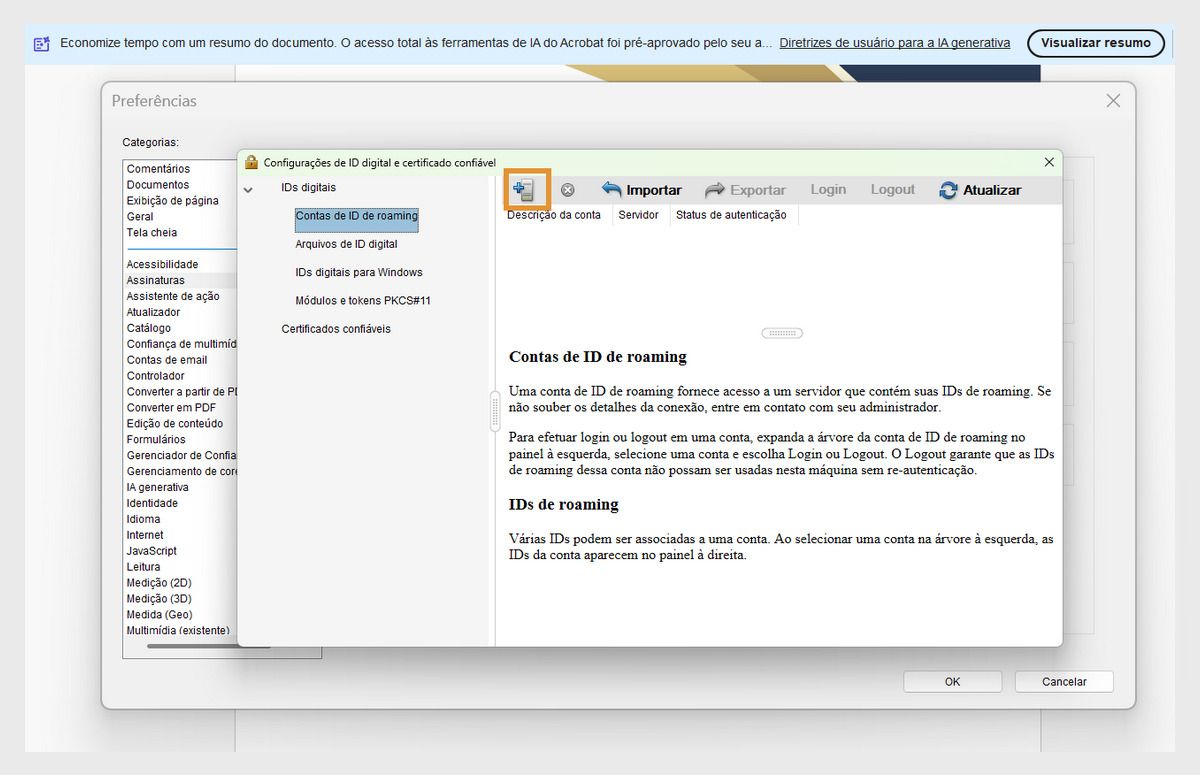
Task: Select Medida (Geo) category
Action: coord(160,615)
